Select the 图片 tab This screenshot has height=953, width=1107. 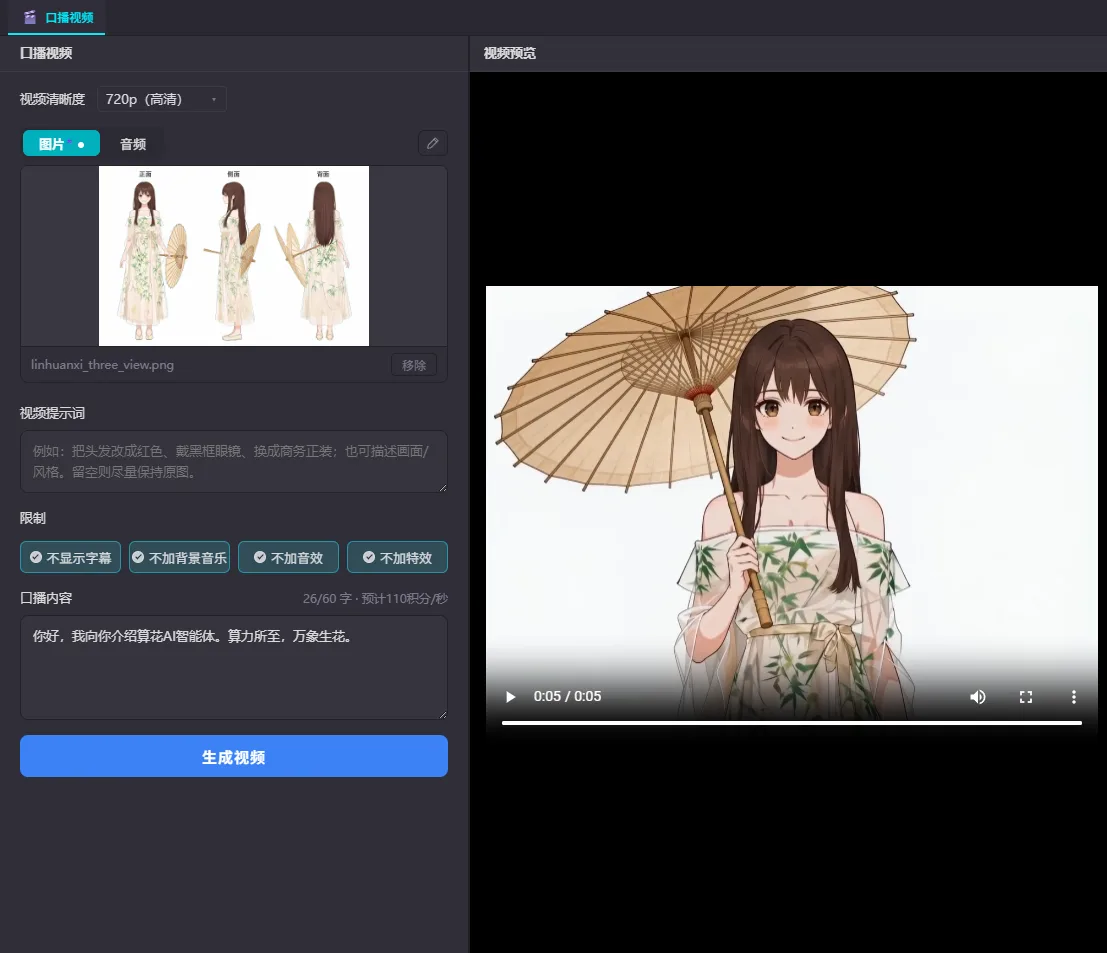coord(61,143)
